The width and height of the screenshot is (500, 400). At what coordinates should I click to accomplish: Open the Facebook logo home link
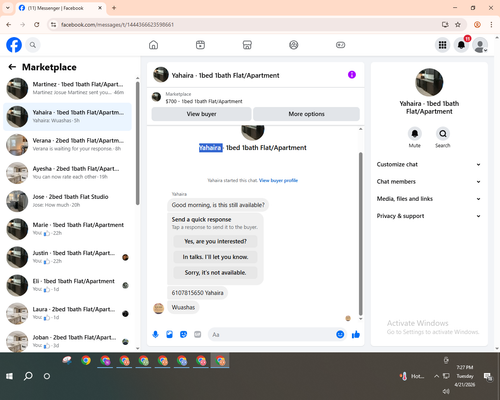(14, 45)
